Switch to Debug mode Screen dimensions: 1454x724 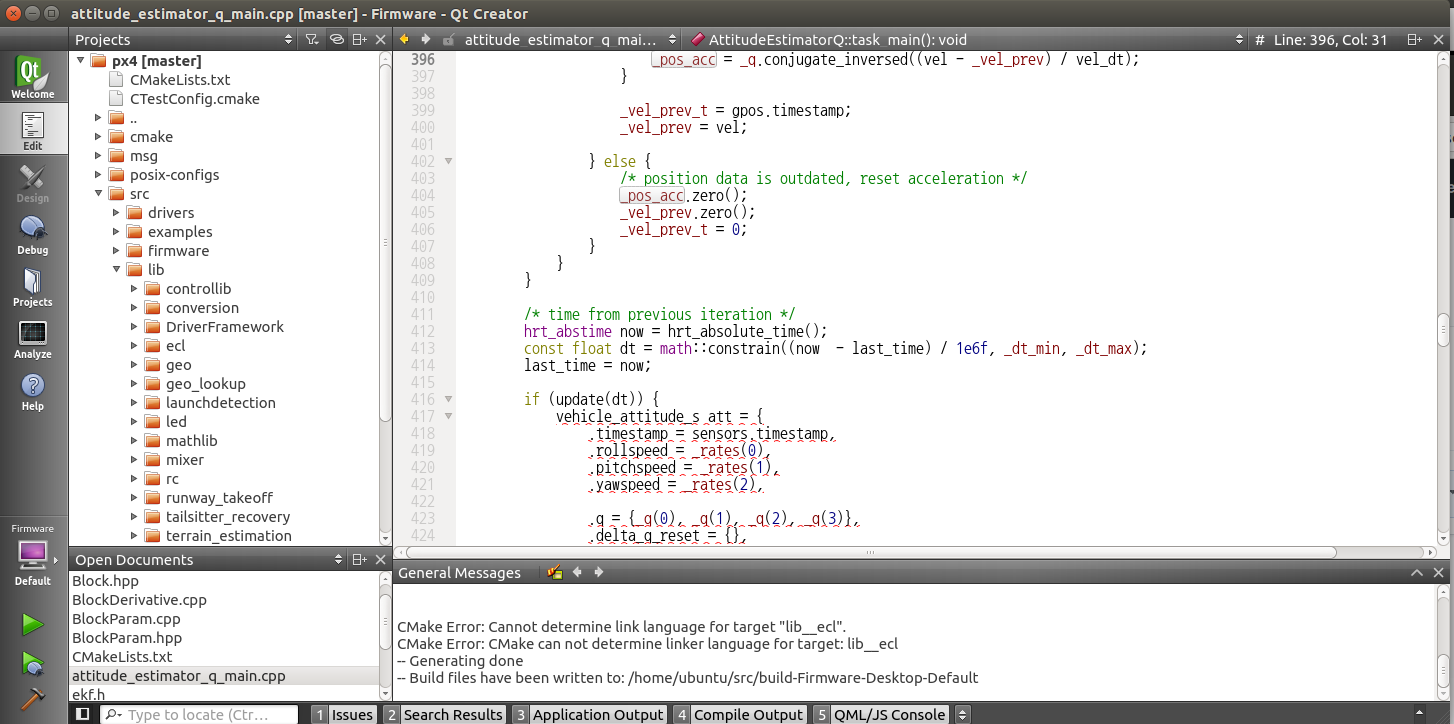[x=33, y=234]
